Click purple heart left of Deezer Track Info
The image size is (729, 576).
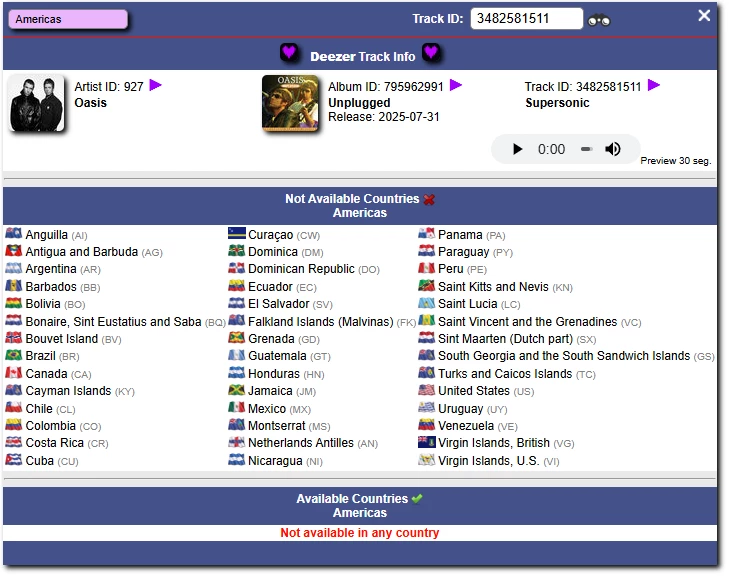pyautogui.click(x=289, y=52)
